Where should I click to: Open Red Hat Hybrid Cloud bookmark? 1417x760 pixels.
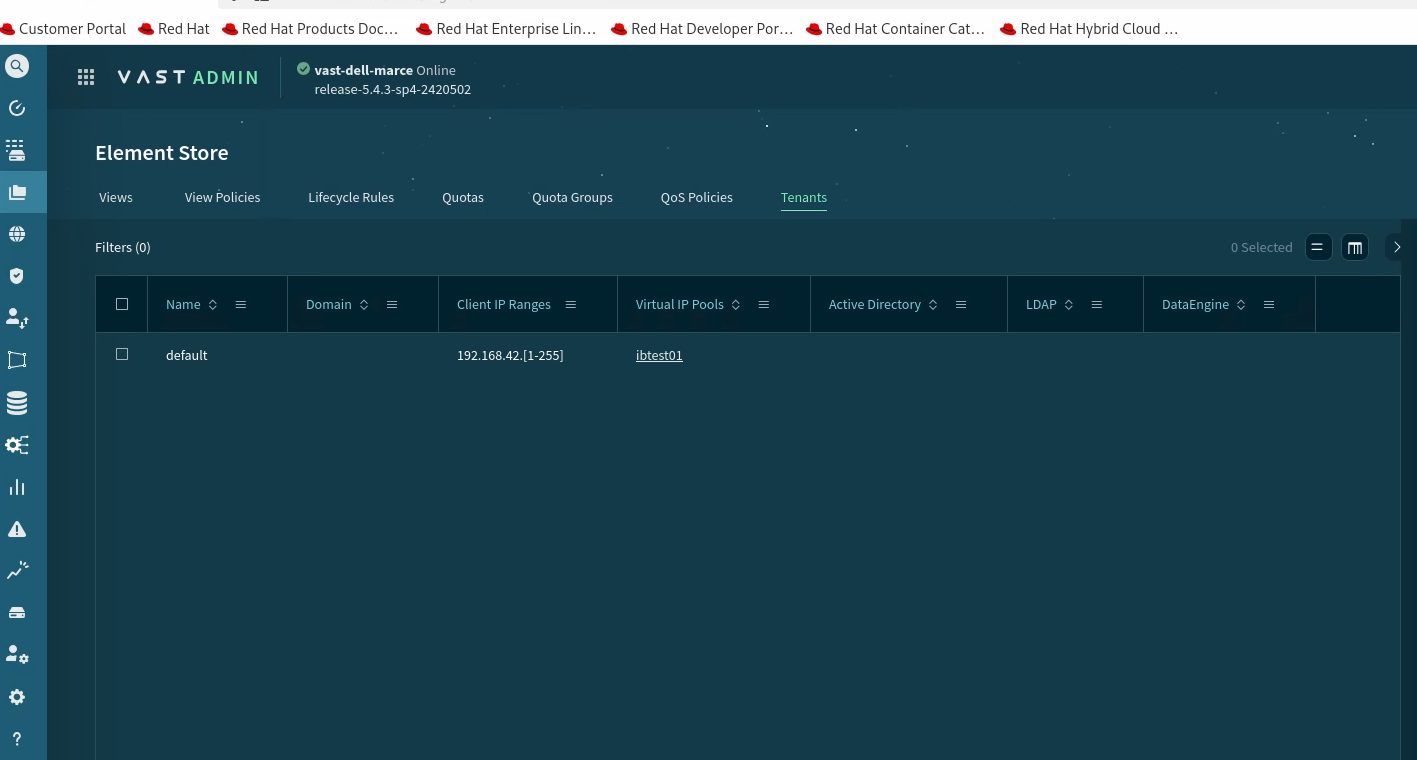1090,29
